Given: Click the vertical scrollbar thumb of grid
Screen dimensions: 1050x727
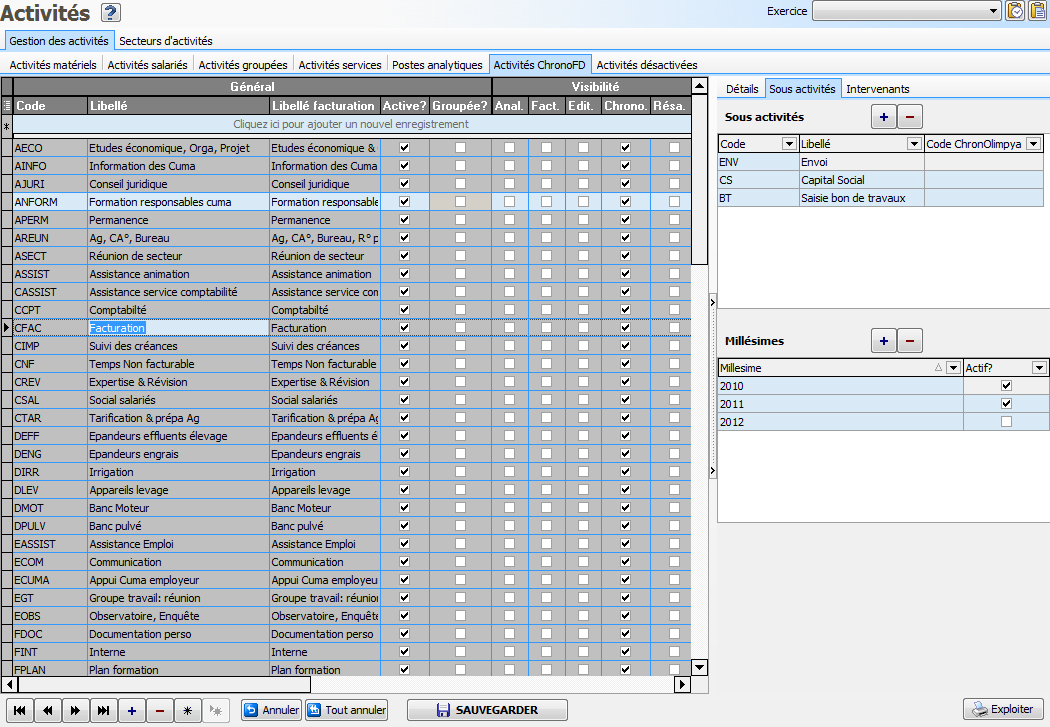Looking at the screenshot, I should 699,179.
